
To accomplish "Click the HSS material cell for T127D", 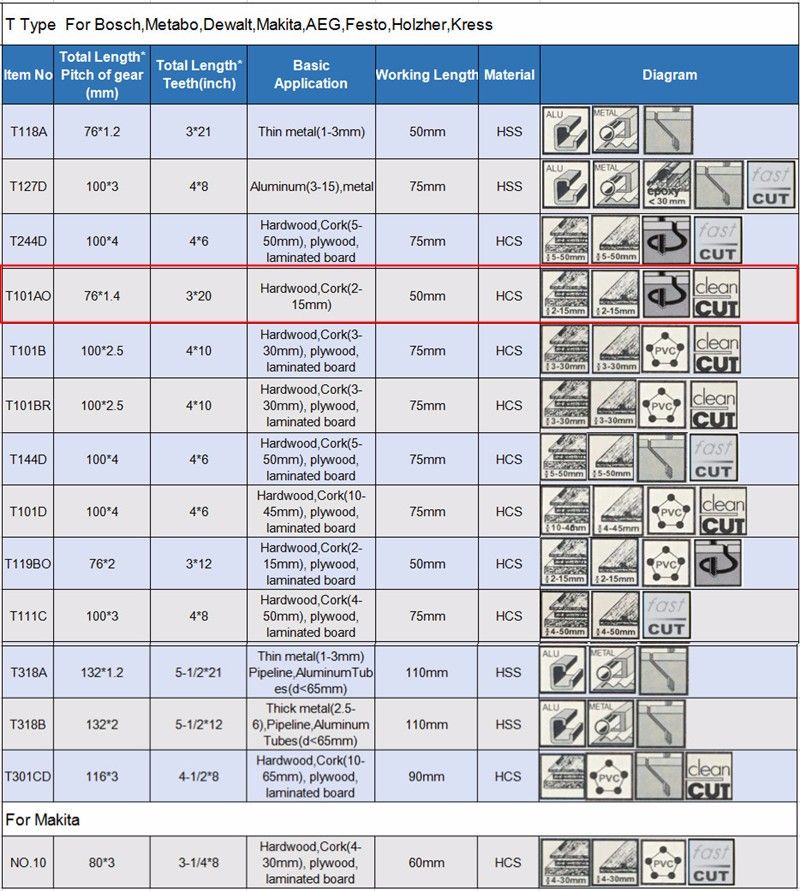I will (x=509, y=186).
